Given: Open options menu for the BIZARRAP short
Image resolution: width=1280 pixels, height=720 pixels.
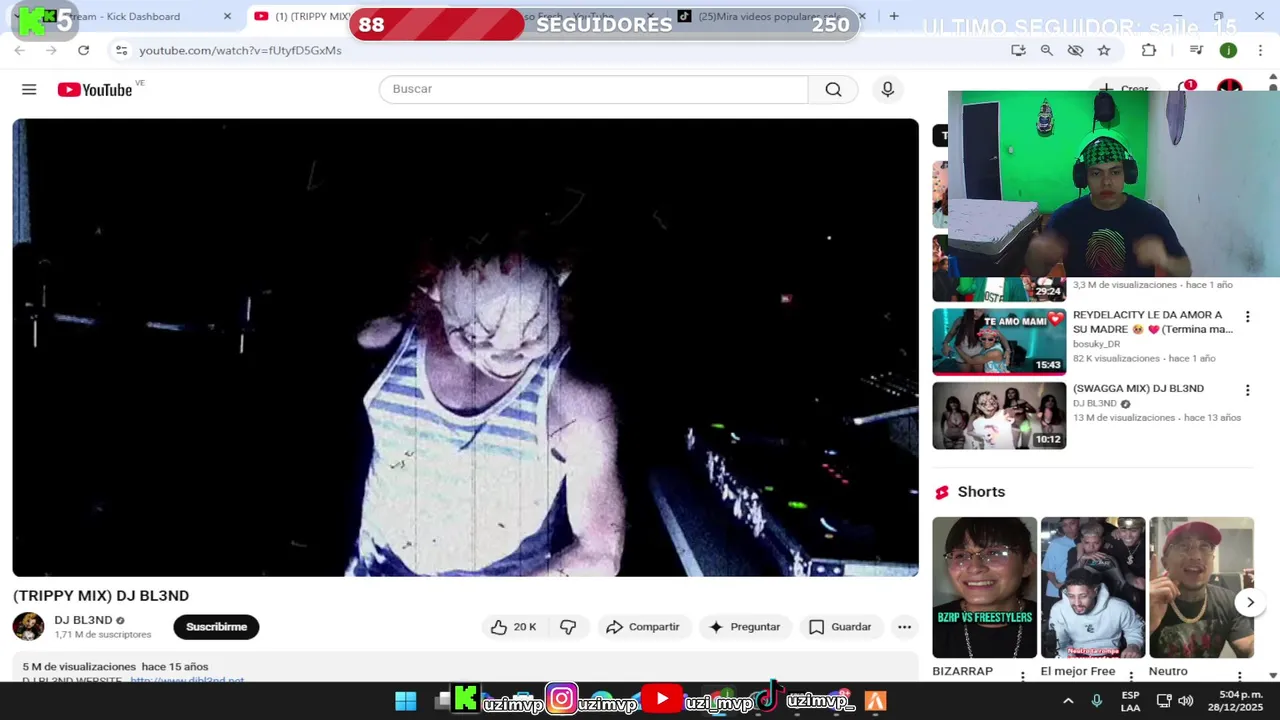Looking at the screenshot, I should [x=1022, y=676].
